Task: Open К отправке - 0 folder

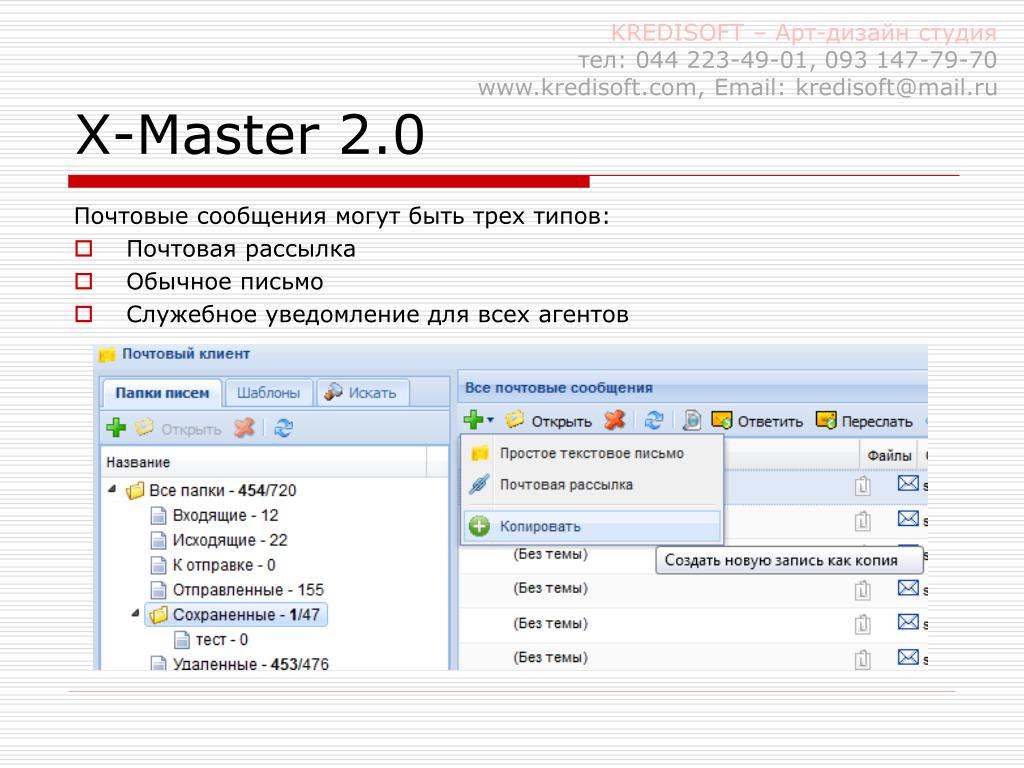Action: 214,565
